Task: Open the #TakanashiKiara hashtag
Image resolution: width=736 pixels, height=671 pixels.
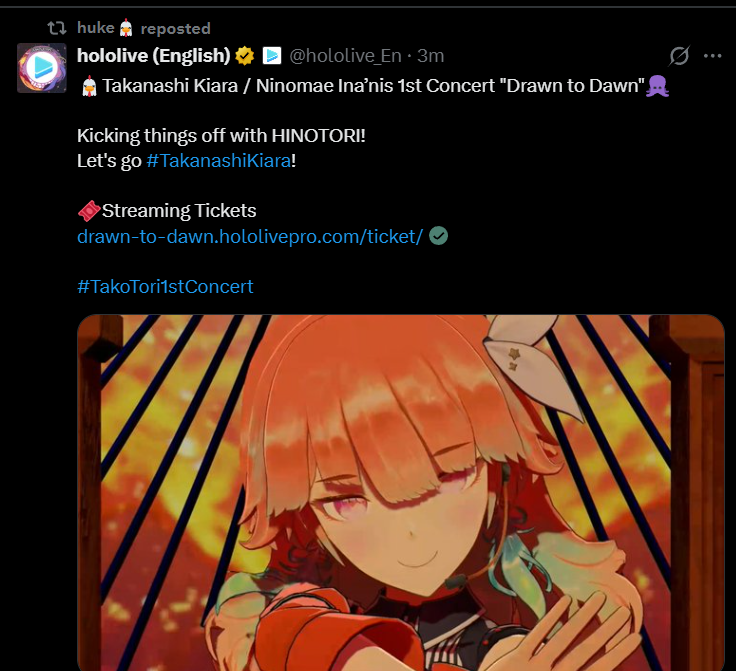Action: (x=219, y=161)
